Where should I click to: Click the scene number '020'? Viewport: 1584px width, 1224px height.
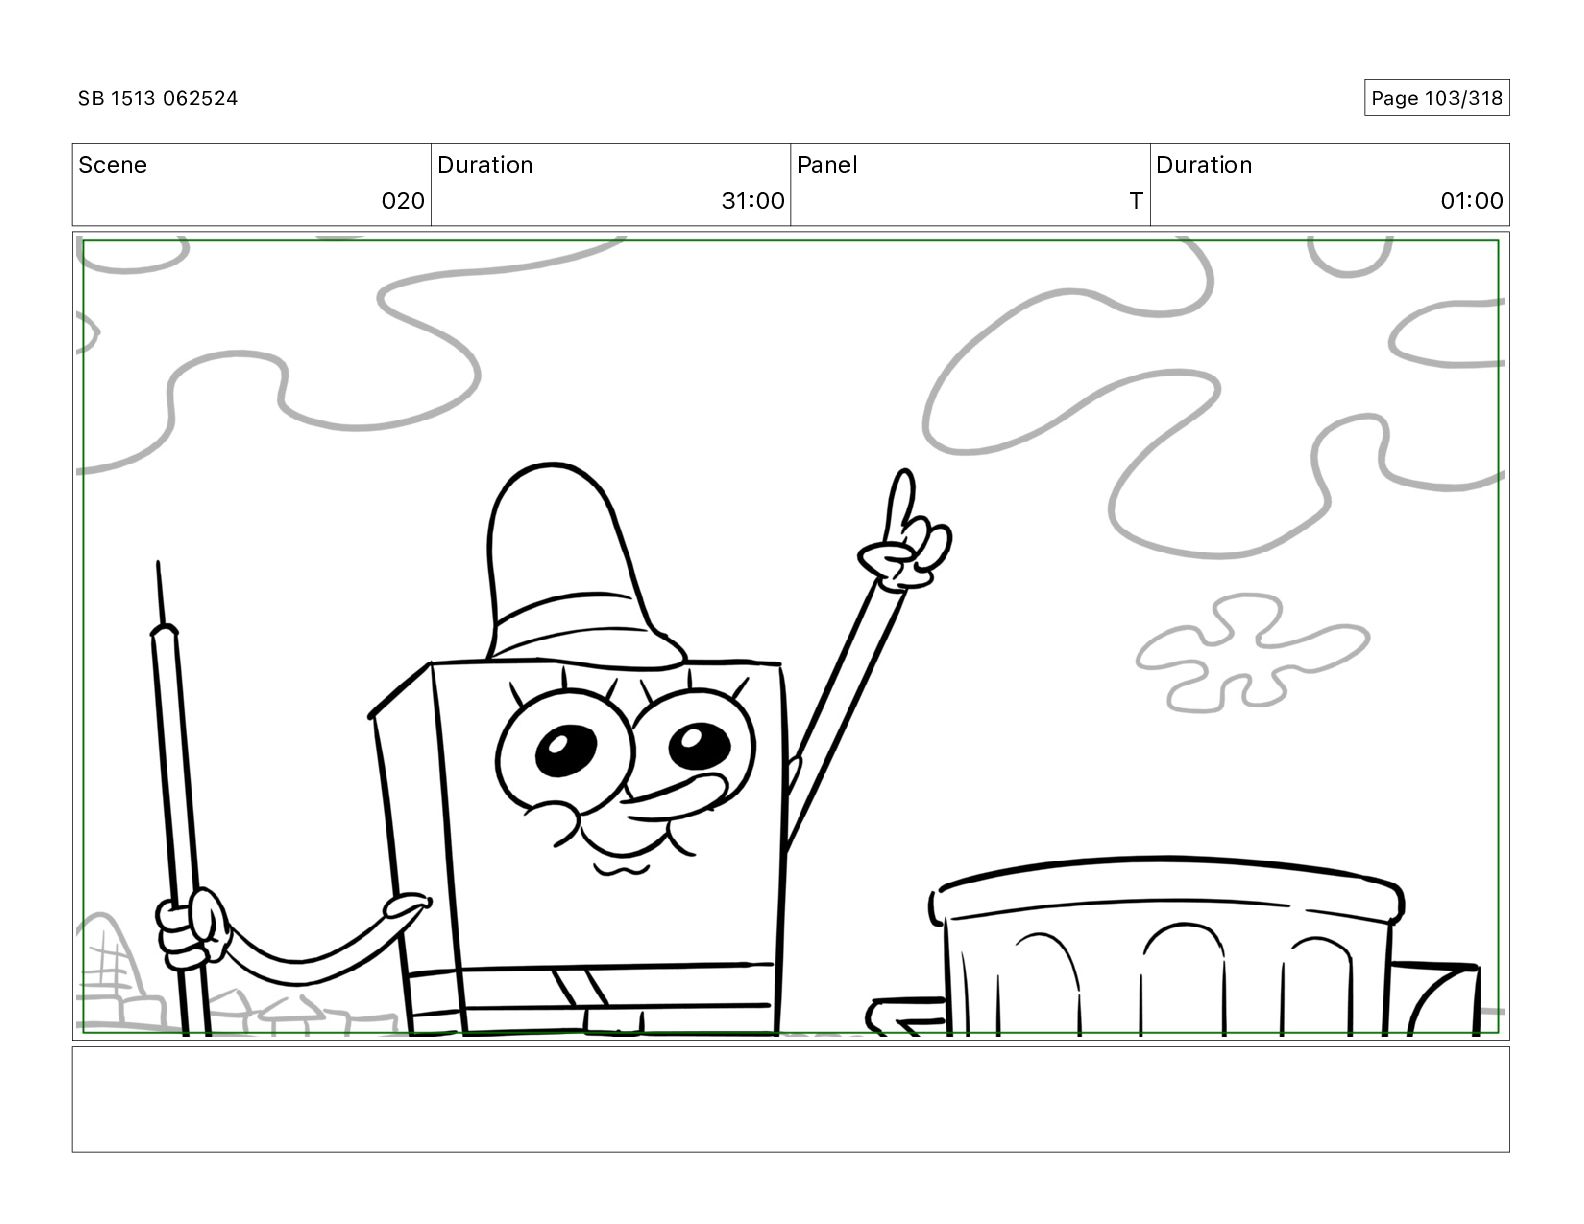(x=403, y=201)
